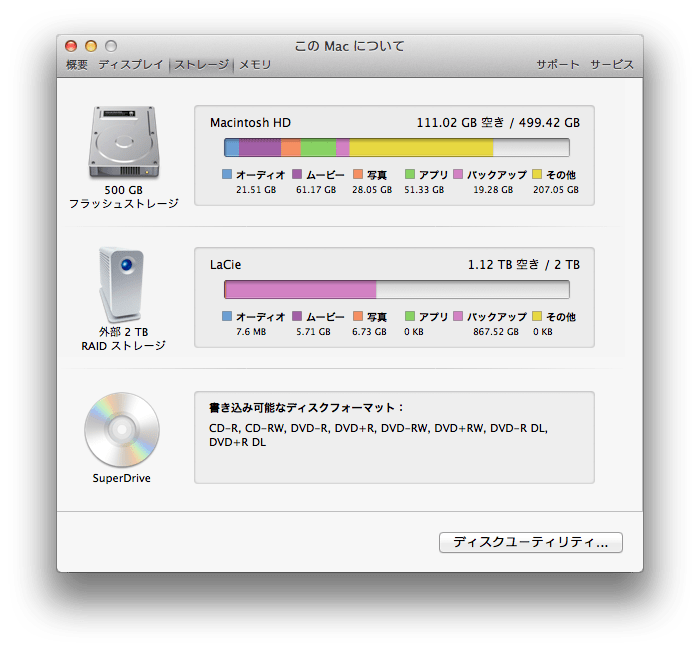The height and width of the screenshot is (651, 700).
Task: Minimize the window with the yellow button
Action: point(91,46)
